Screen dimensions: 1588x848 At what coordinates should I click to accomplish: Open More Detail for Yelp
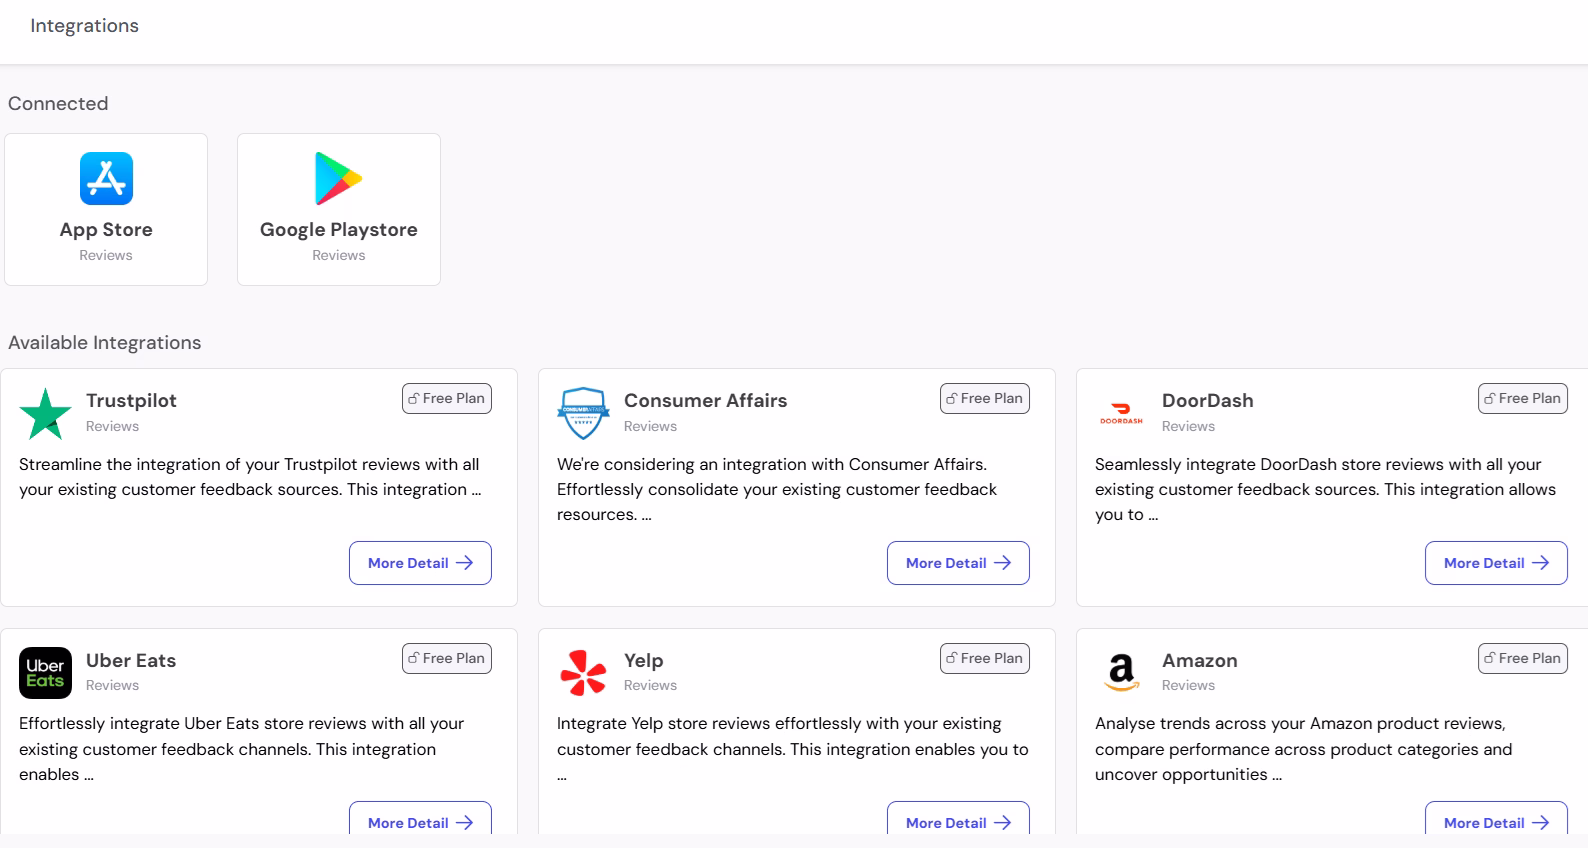coord(958,818)
